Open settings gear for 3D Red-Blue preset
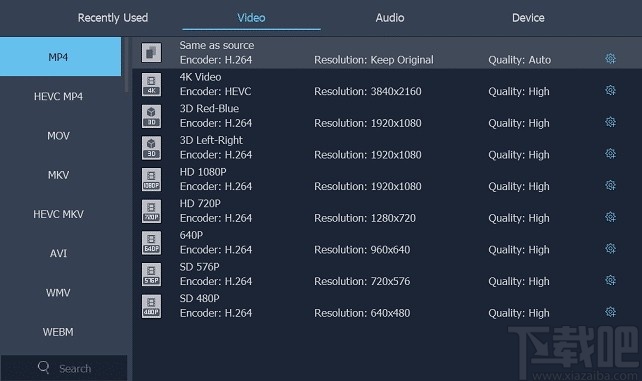Viewport: 642px width, 381px height. (610, 122)
